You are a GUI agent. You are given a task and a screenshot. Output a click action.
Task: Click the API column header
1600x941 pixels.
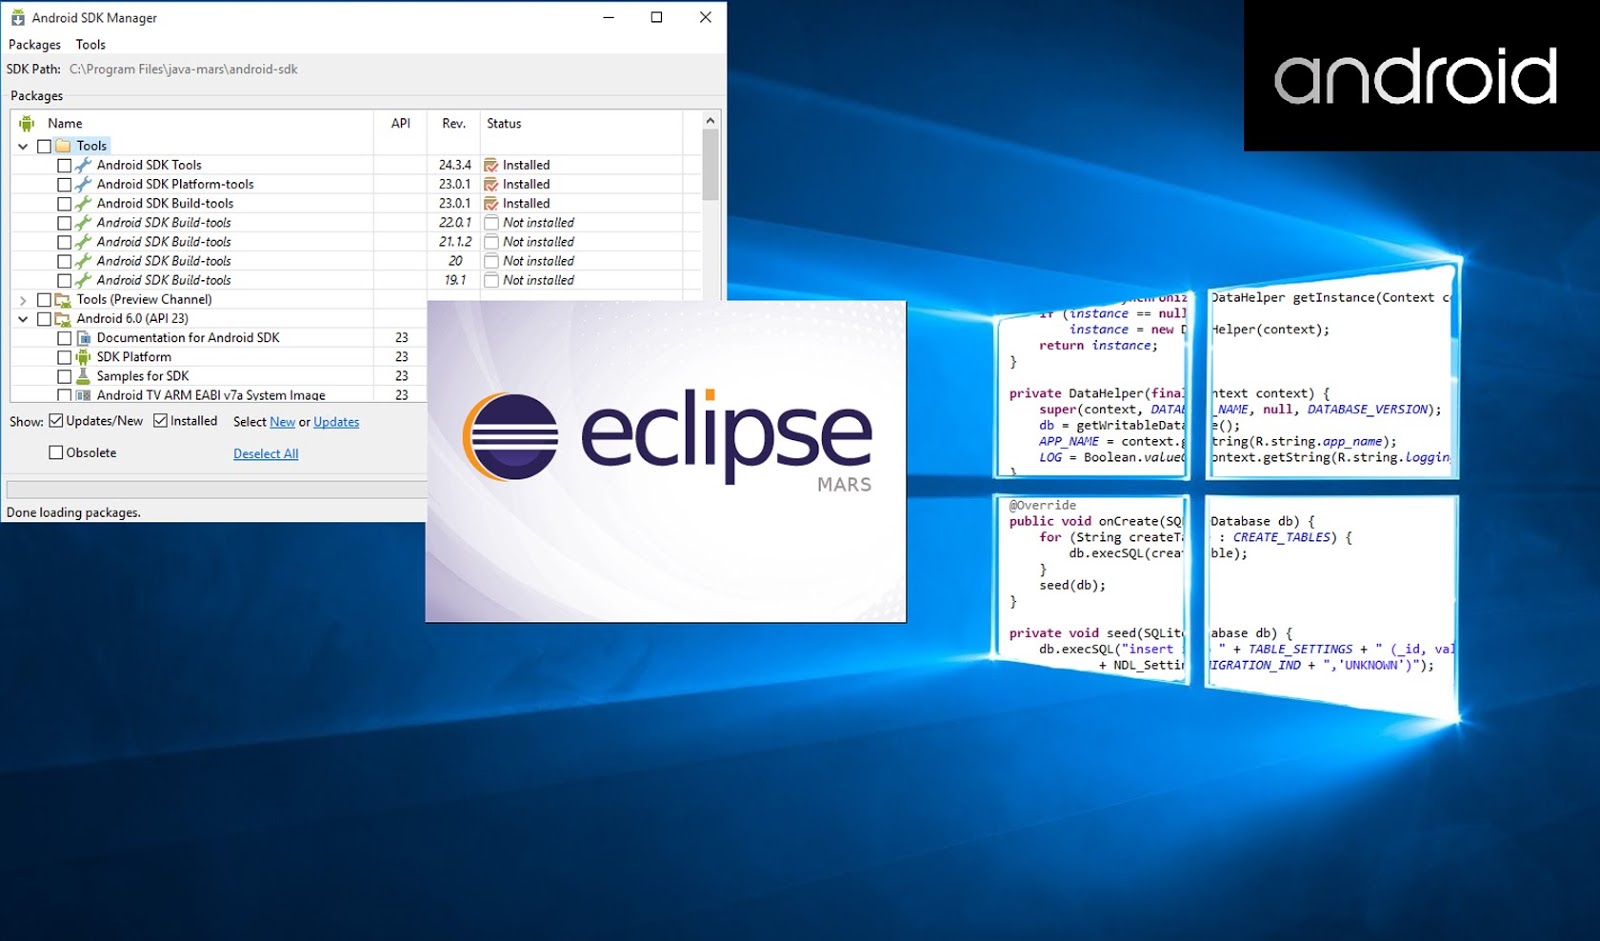pos(401,123)
